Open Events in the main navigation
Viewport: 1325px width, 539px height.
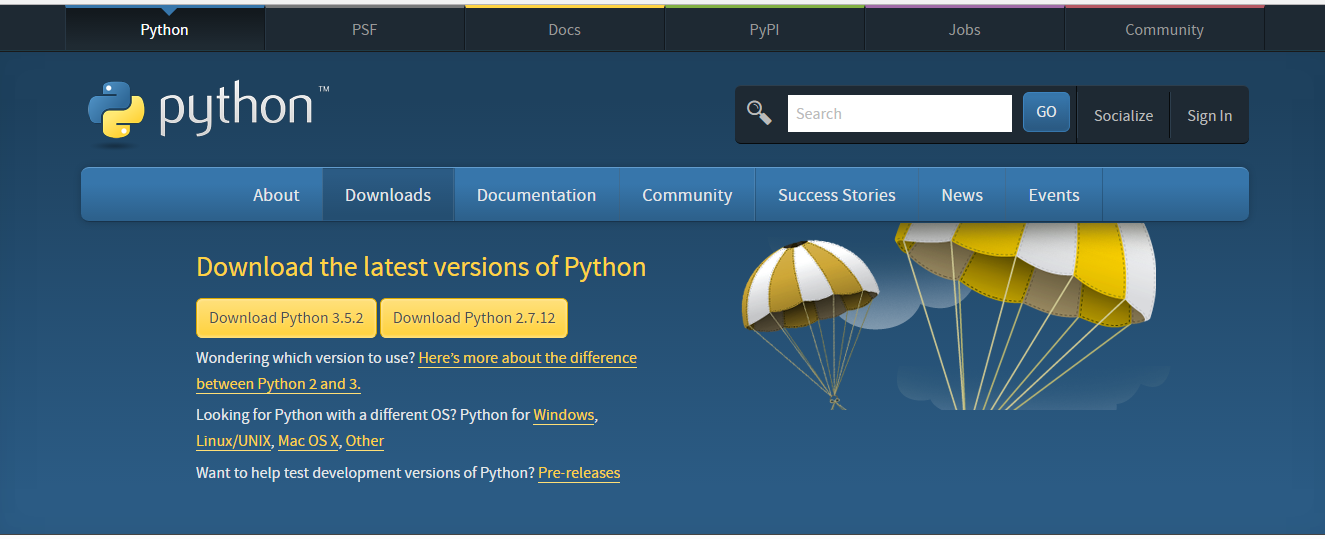tap(1054, 195)
